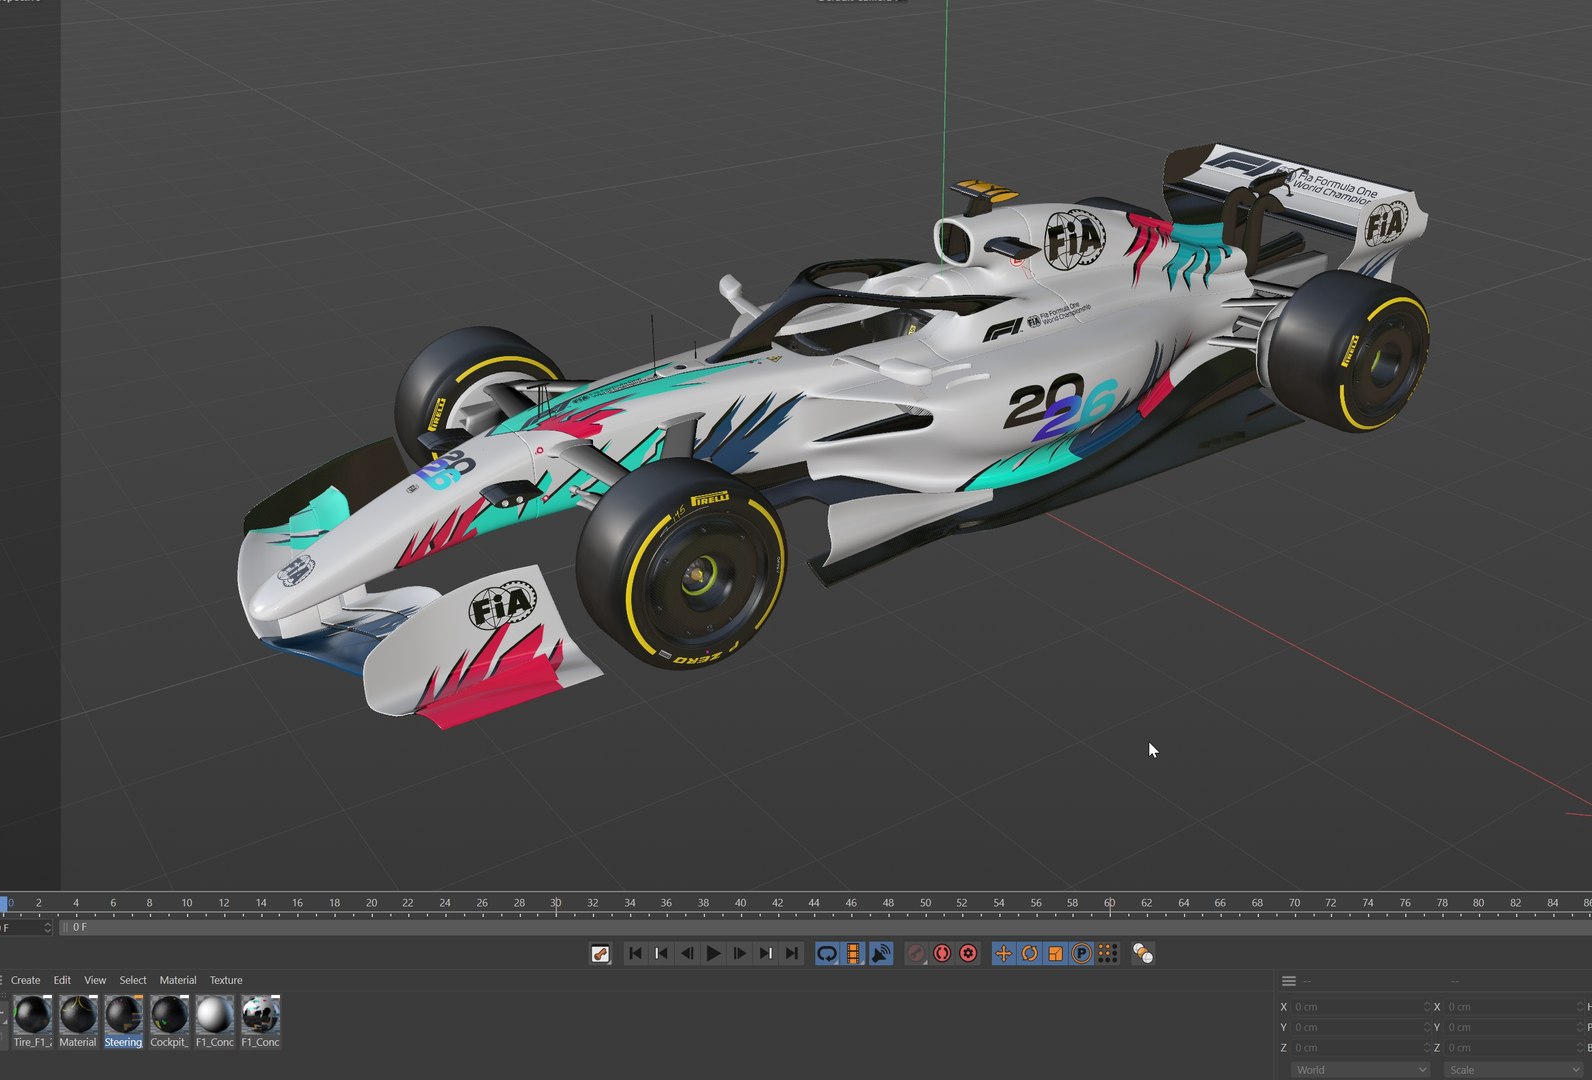1592x1080 pixels.
Task: Click the motion system spheres icon
Action: (x=1143, y=954)
